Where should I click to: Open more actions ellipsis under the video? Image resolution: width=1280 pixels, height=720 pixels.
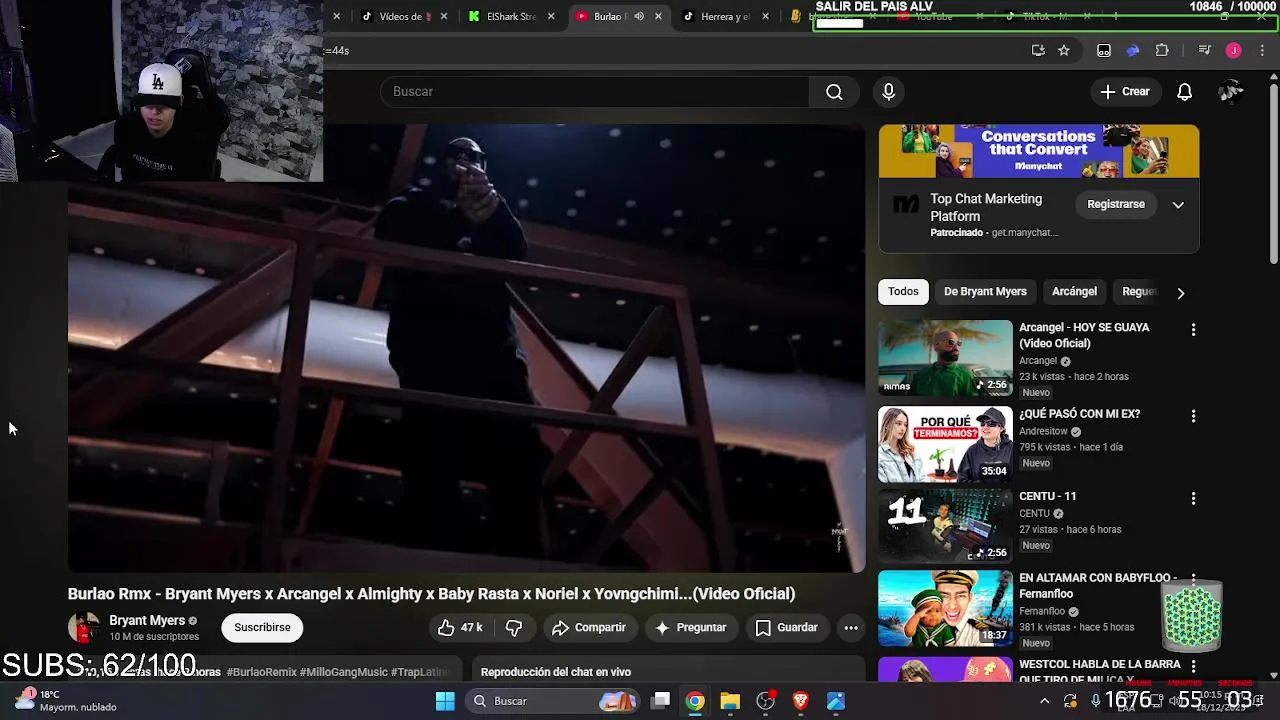851,628
